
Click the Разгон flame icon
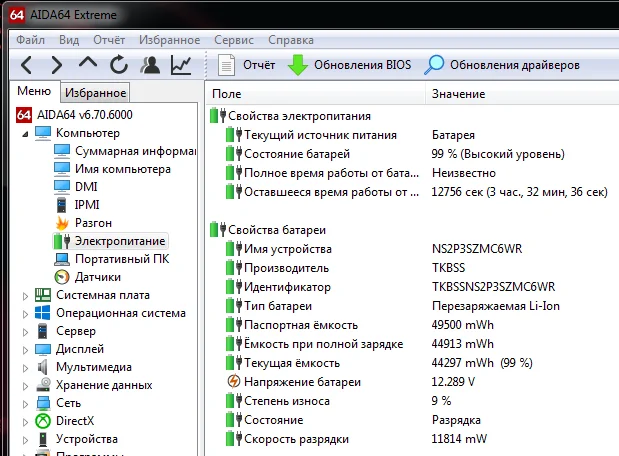62,223
